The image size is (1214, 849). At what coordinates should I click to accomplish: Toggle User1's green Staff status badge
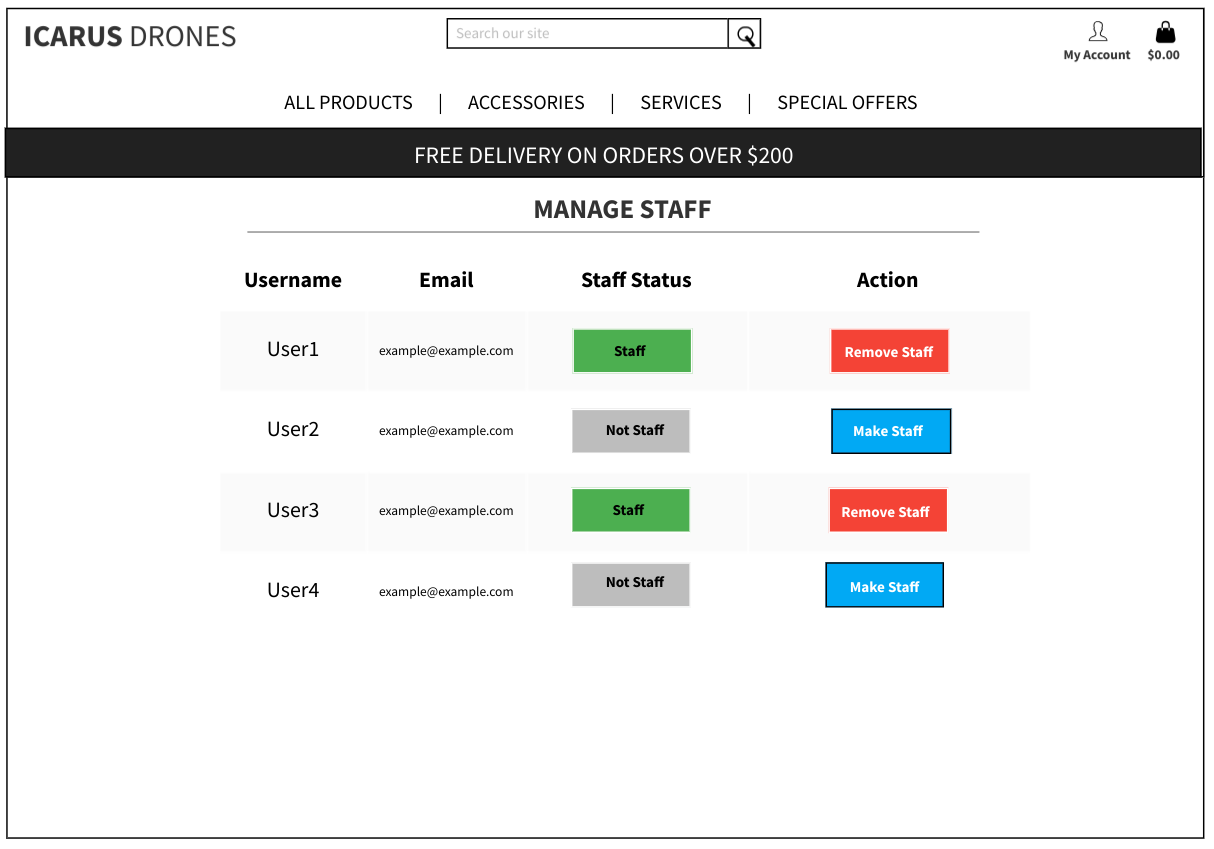[x=632, y=350]
